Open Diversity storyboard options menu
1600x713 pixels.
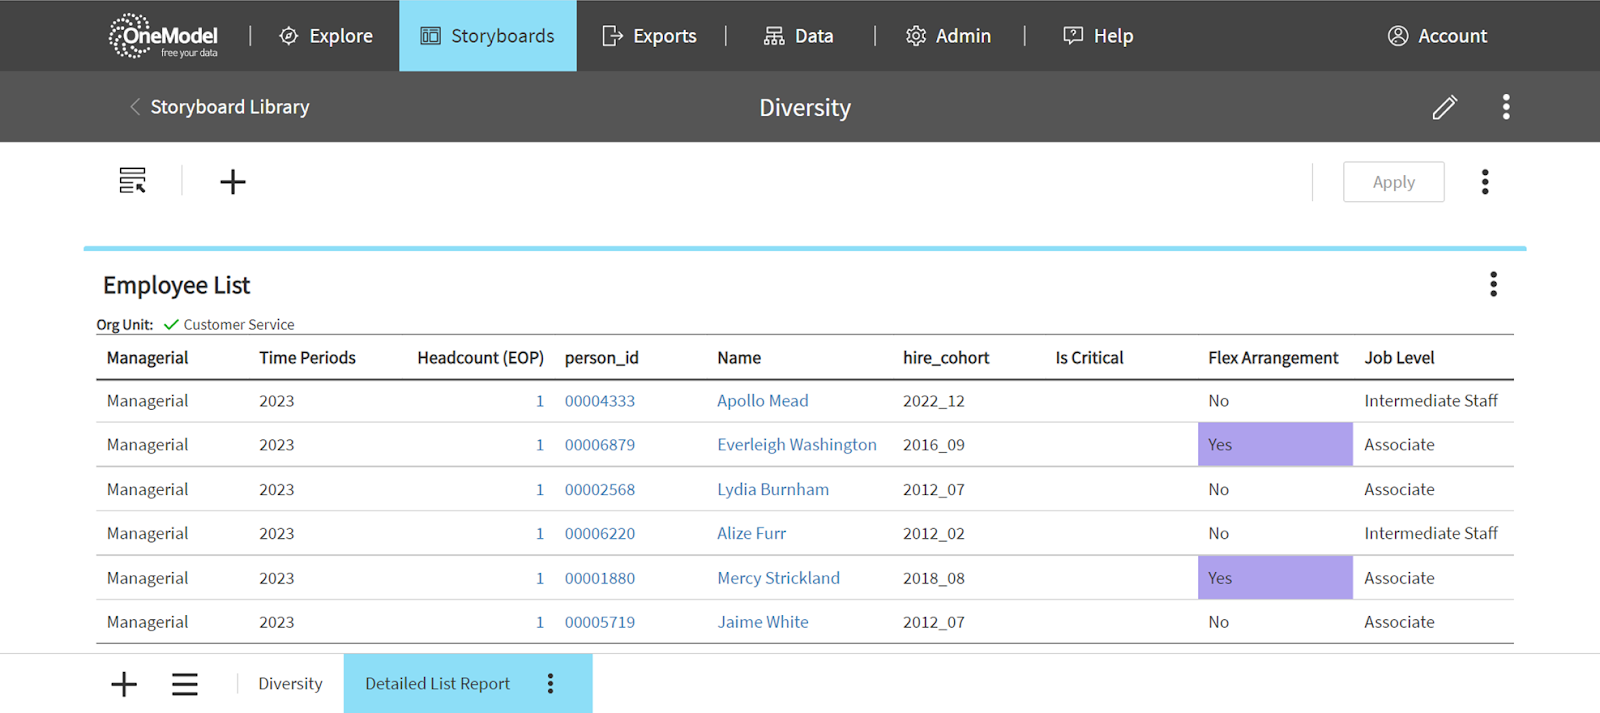coord(1505,107)
